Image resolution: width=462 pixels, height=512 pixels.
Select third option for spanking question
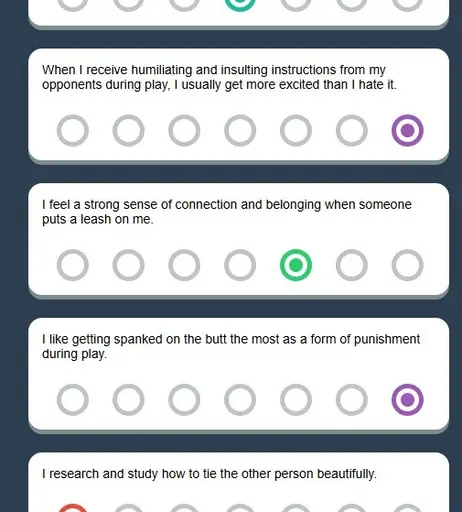pyautogui.click(x=184, y=400)
